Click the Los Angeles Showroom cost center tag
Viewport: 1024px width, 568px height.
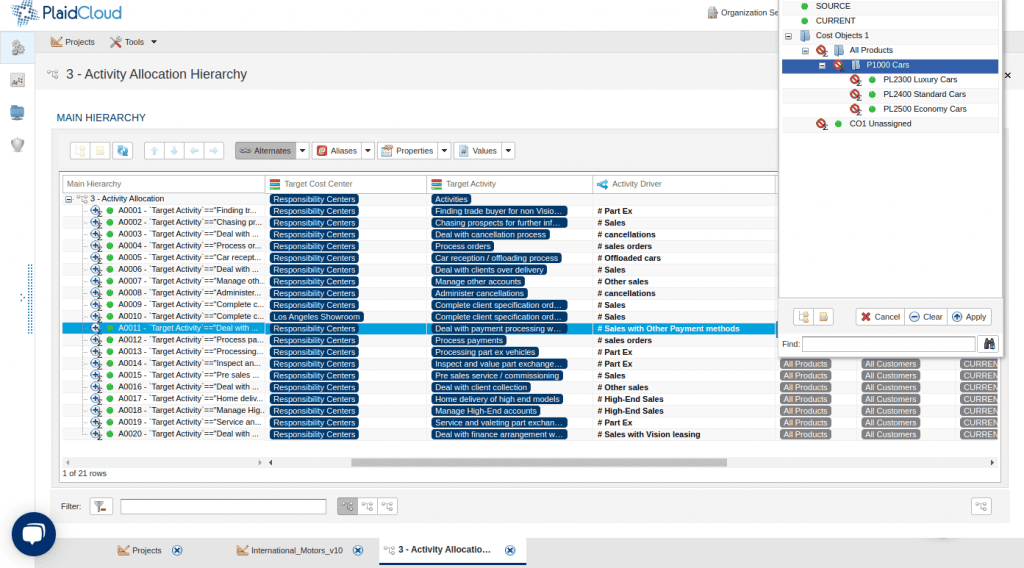pyautogui.click(x=317, y=317)
